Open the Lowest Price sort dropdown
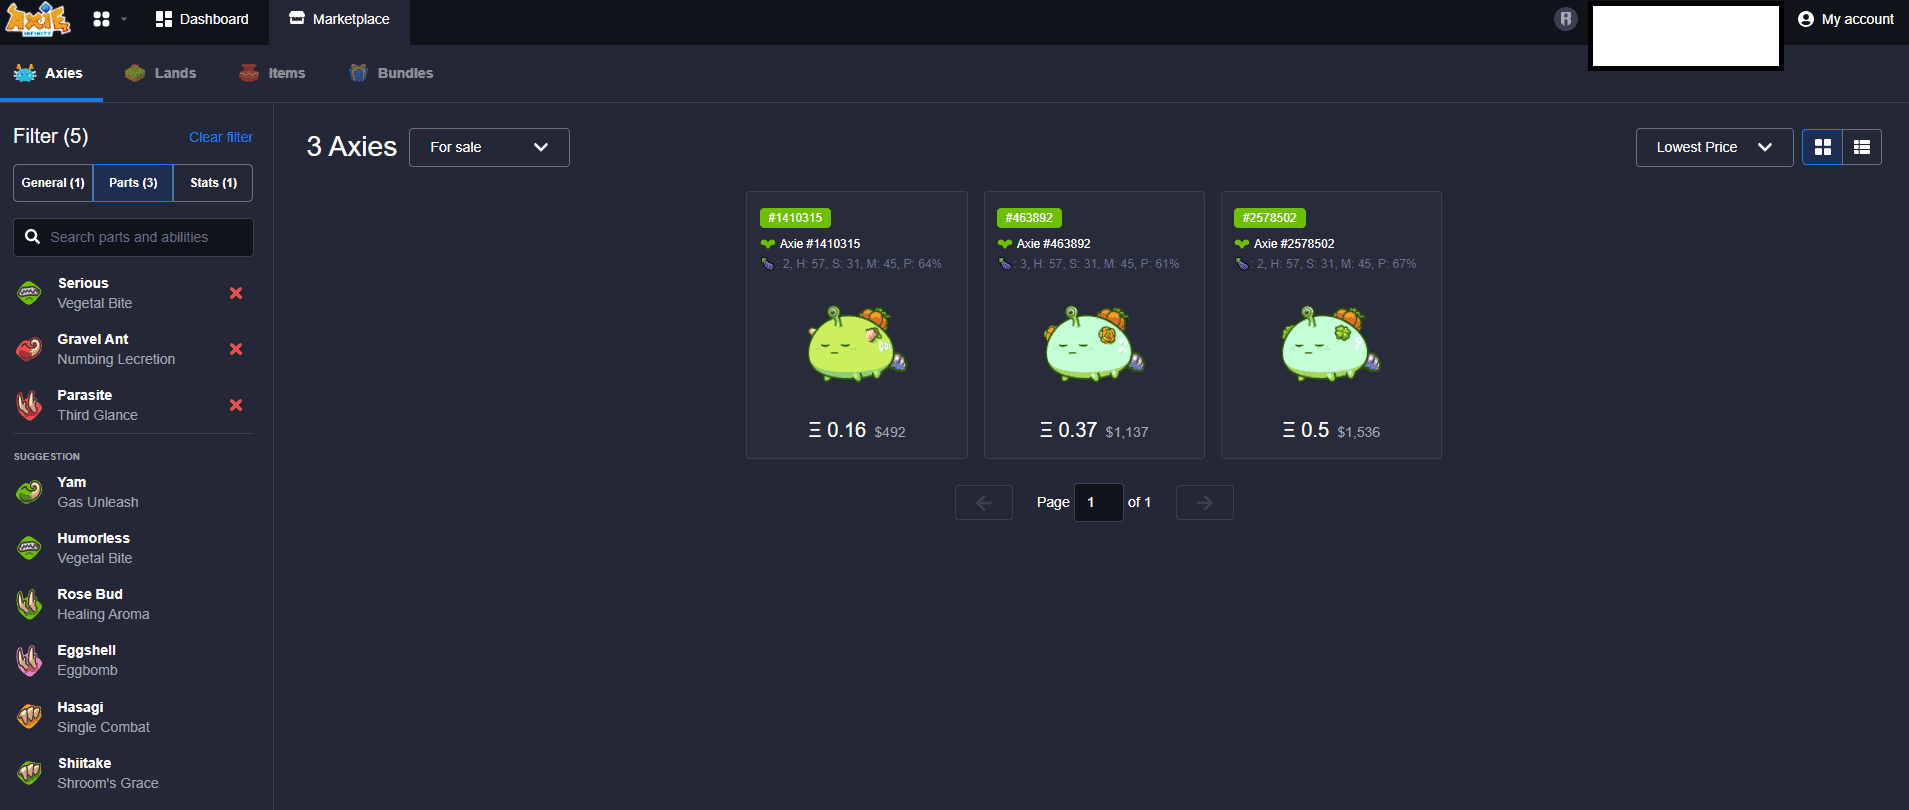1909x810 pixels. [x=1714, y=147]
